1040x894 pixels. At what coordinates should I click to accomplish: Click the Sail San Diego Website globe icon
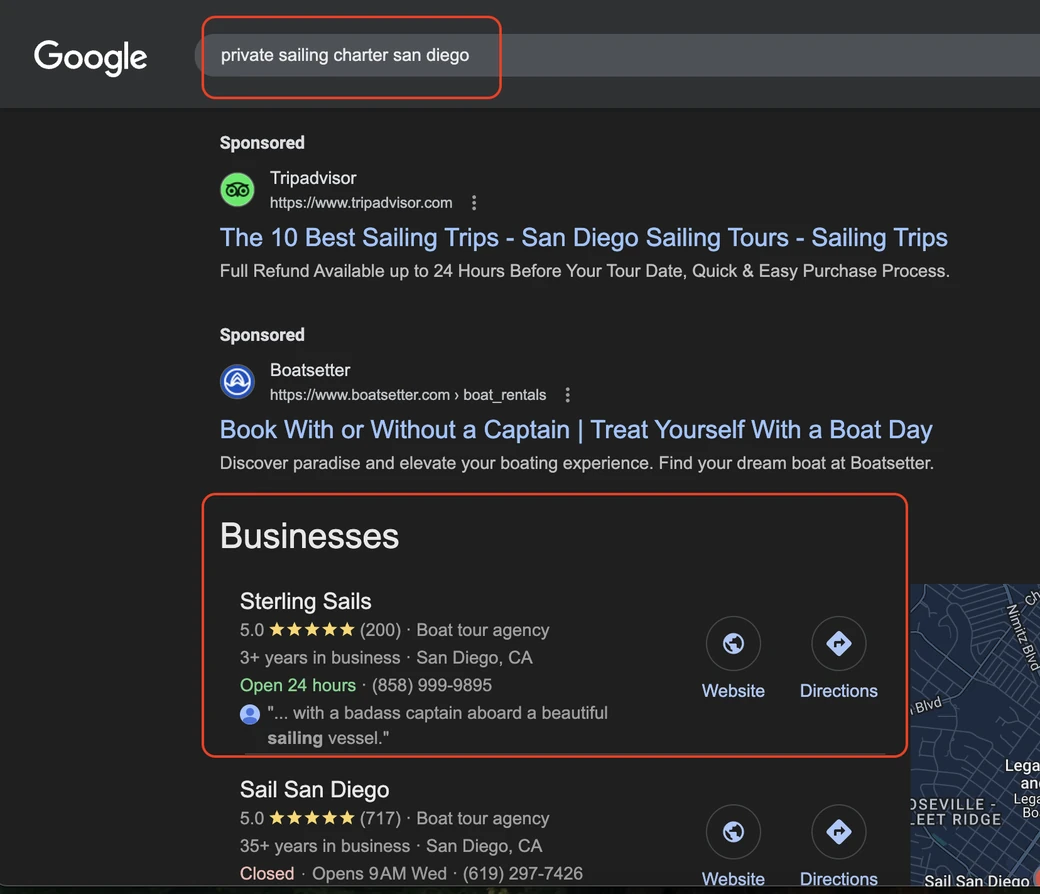click(x=733, y=832)
